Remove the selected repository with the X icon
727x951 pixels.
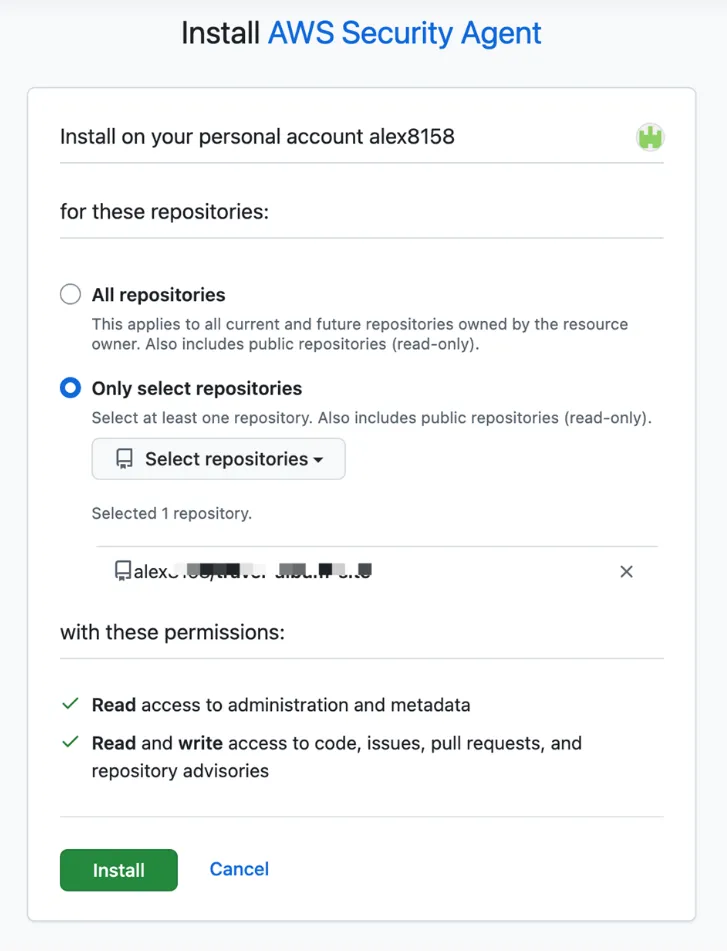(x=626, y=571)
